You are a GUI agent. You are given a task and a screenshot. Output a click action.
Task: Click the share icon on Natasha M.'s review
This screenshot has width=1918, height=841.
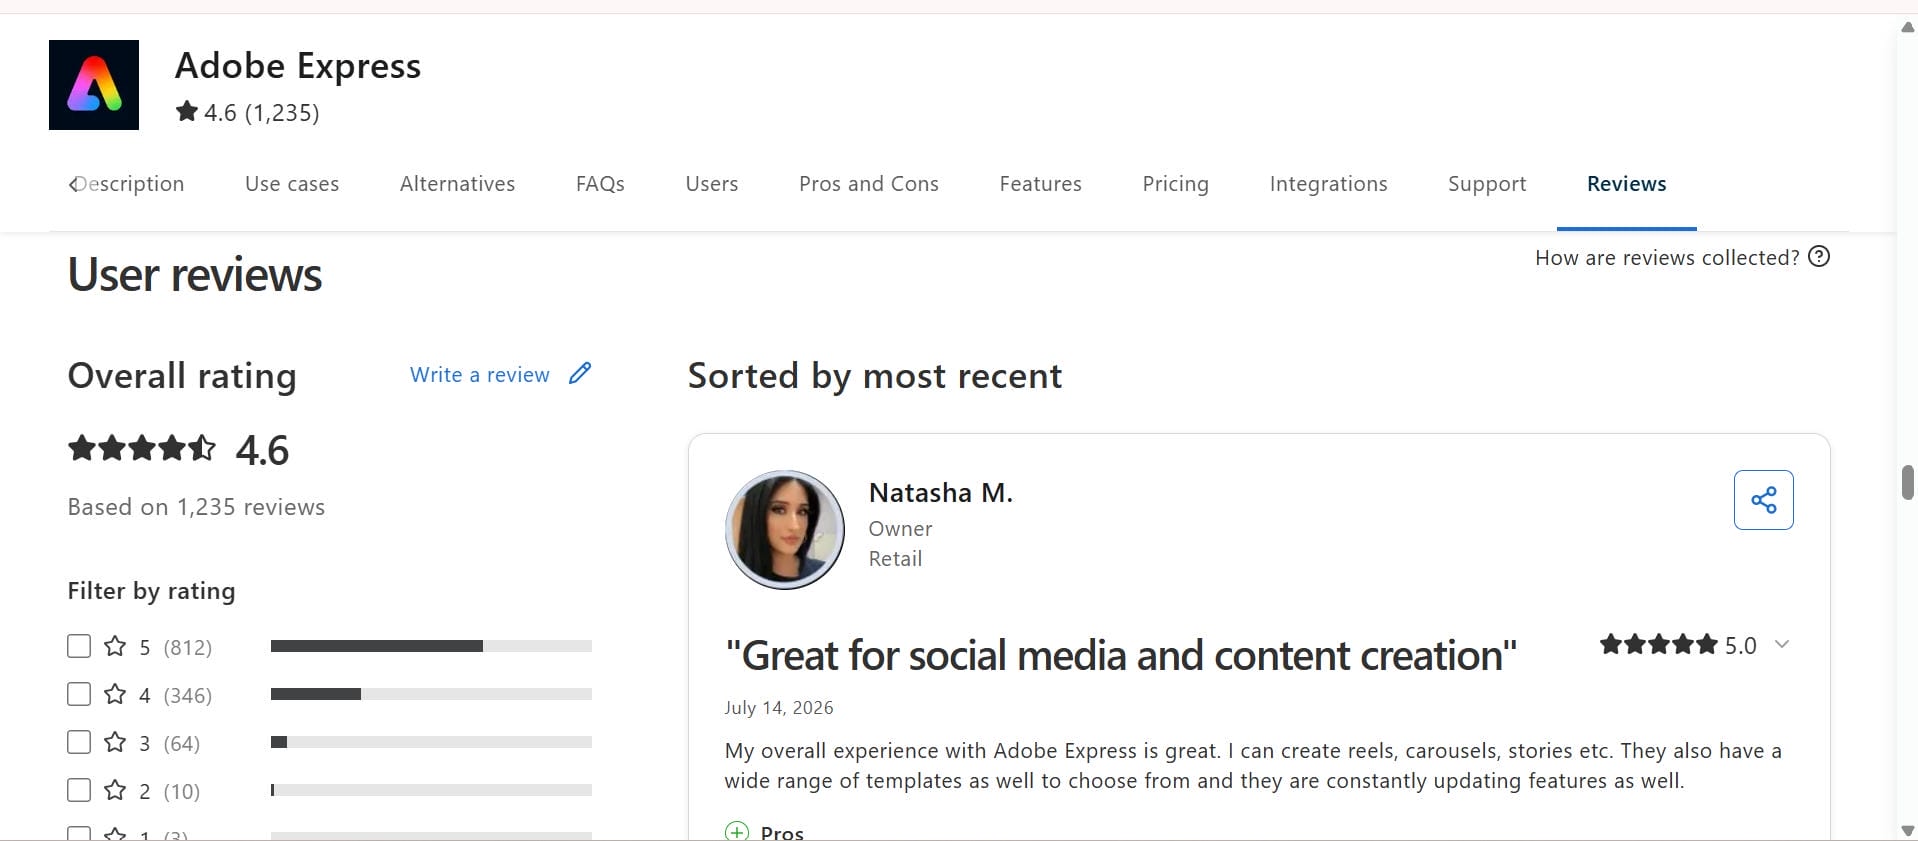click(1763, 500)
